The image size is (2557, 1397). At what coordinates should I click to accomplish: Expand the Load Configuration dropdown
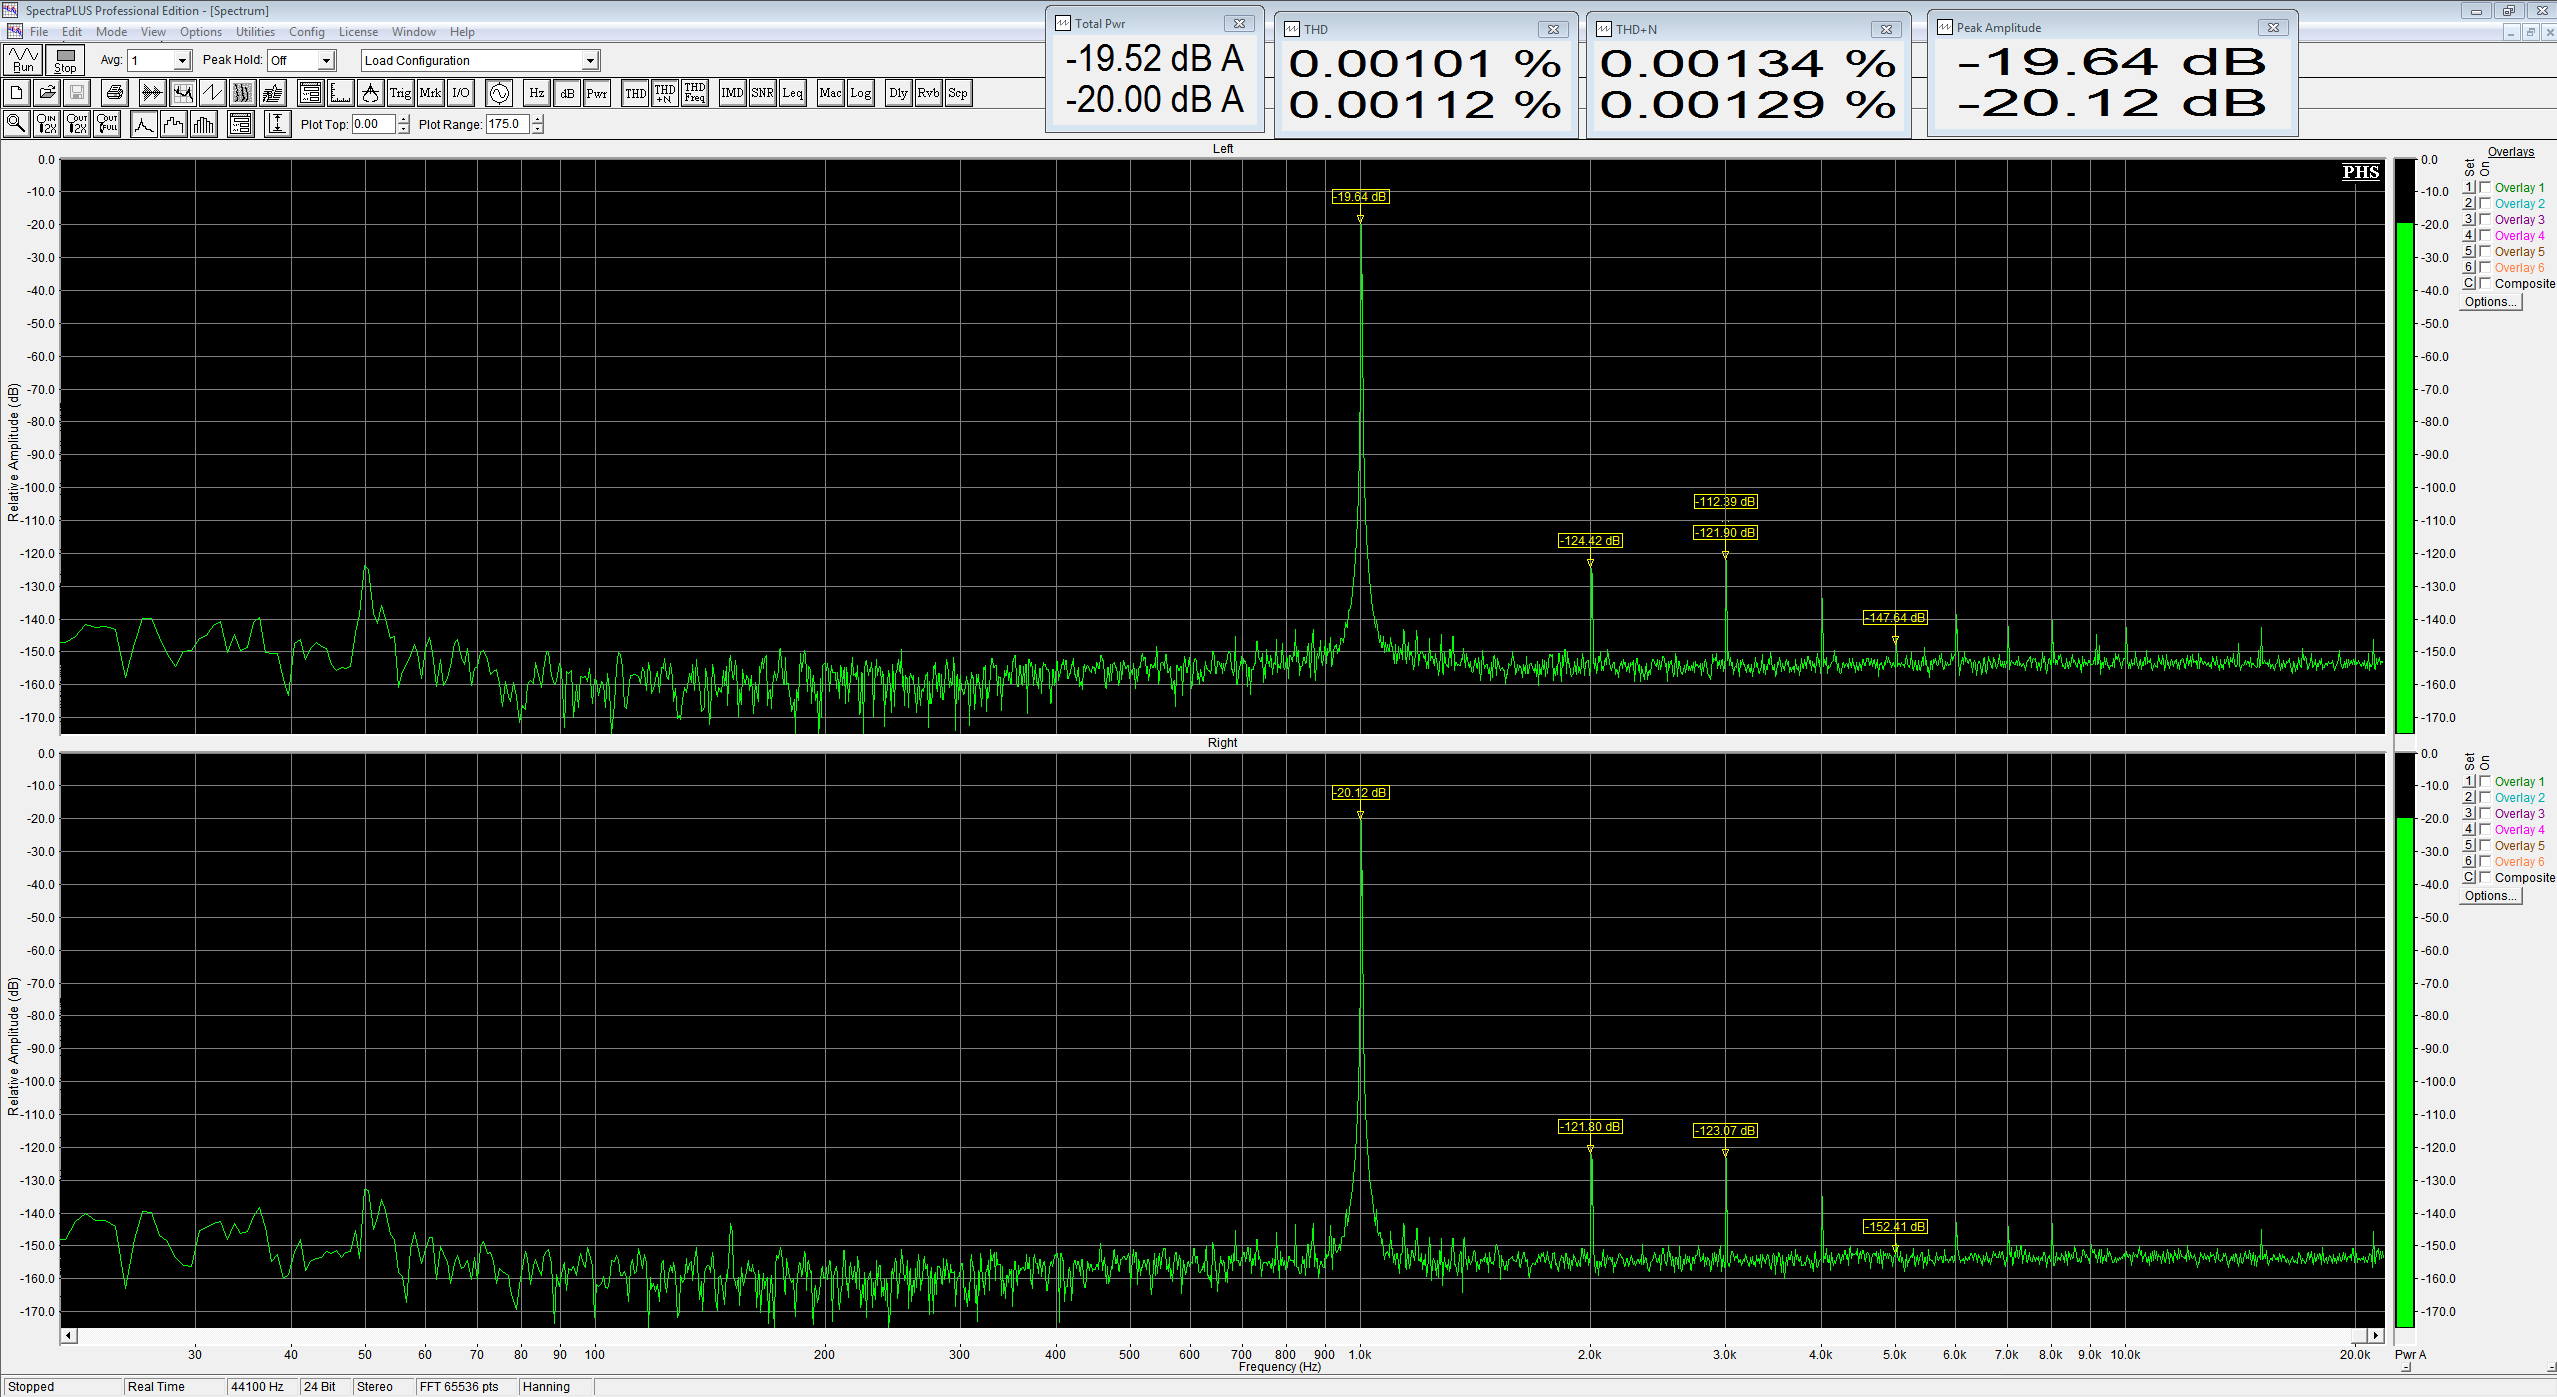(590, 61)
